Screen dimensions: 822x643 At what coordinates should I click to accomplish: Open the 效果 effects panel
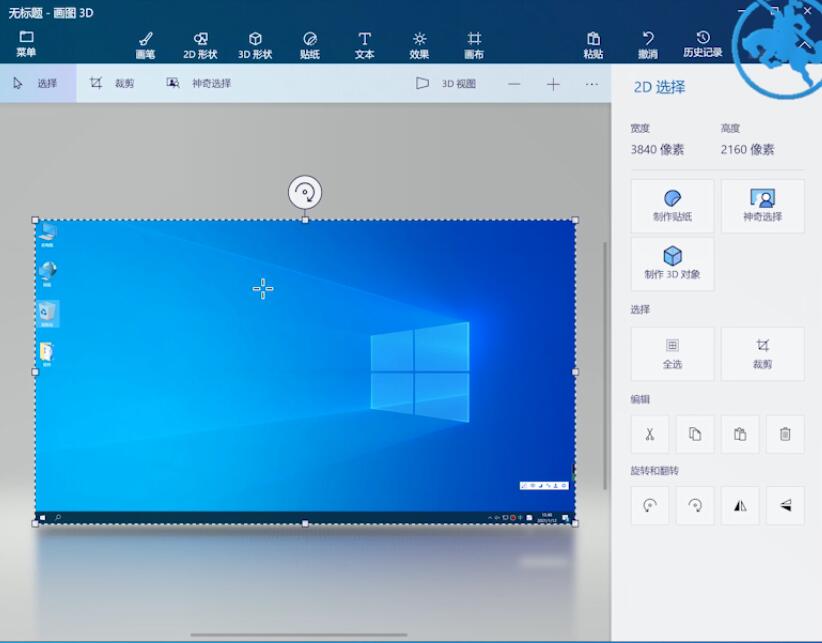419,44
